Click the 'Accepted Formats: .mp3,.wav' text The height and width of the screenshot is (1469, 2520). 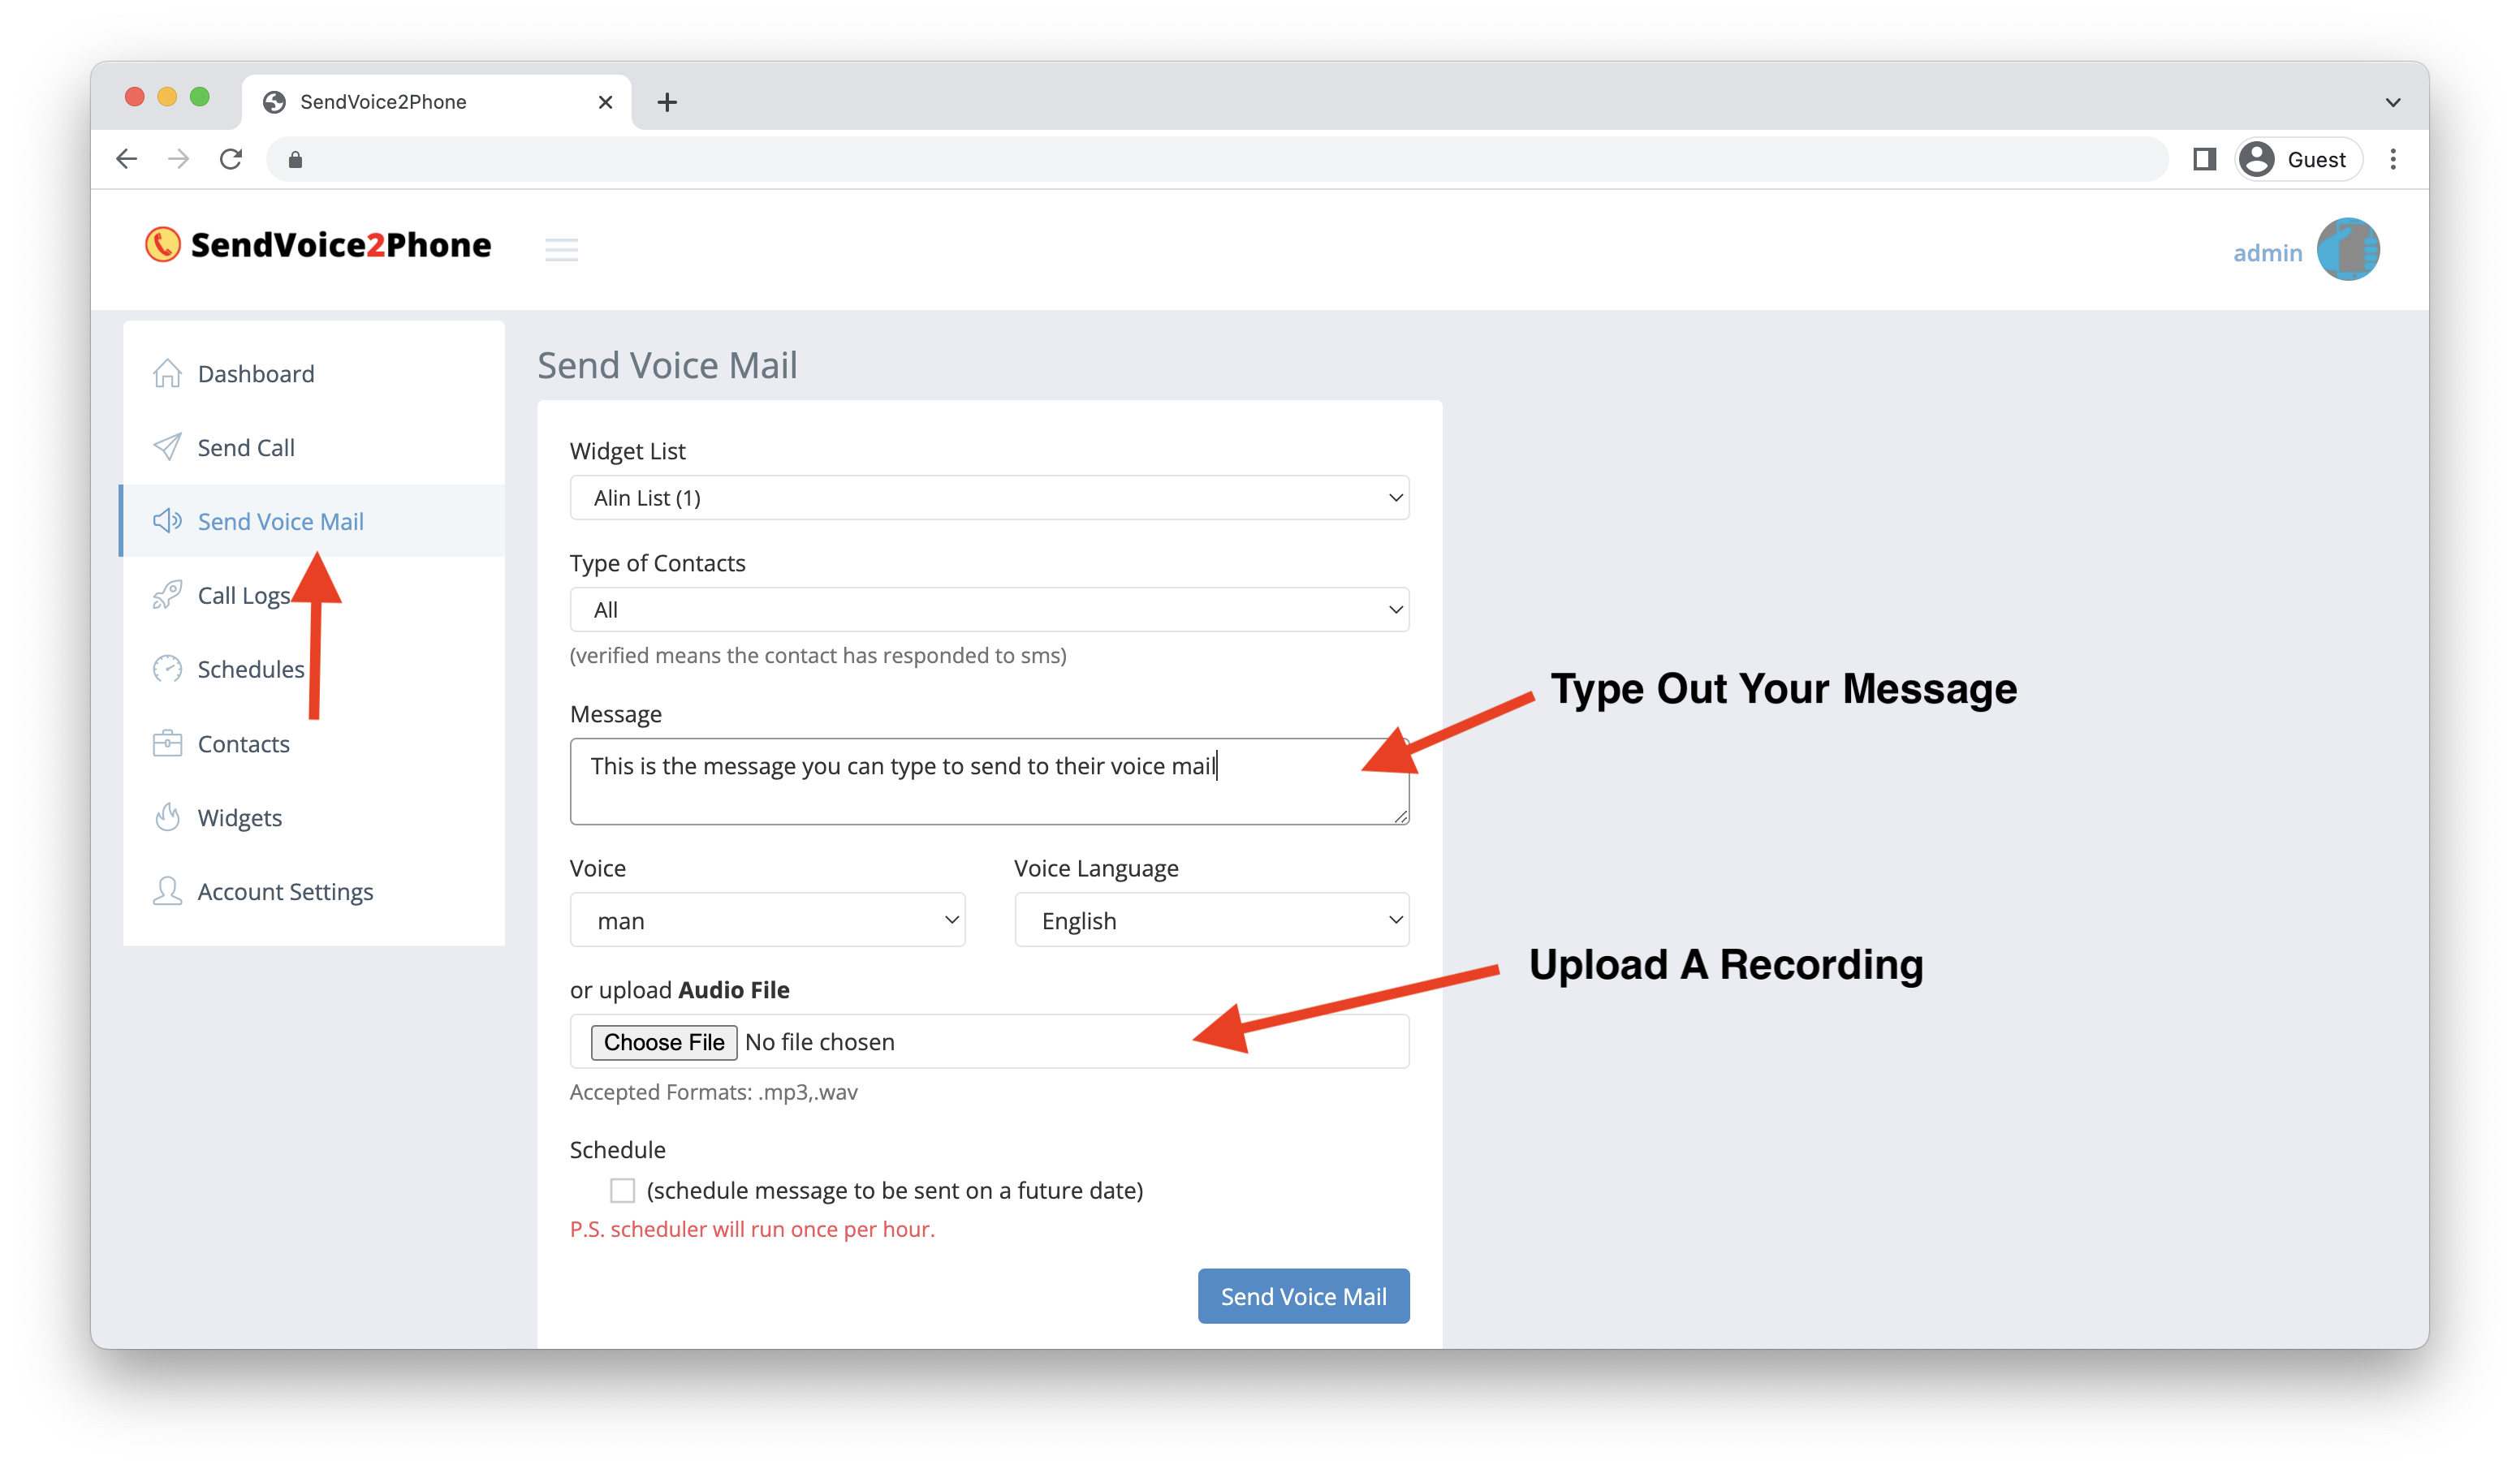(714, 1092)
